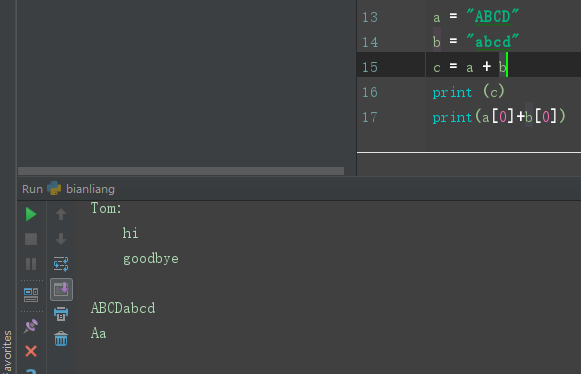
Task: Click line number 16 in gutter
Action: 370,92
